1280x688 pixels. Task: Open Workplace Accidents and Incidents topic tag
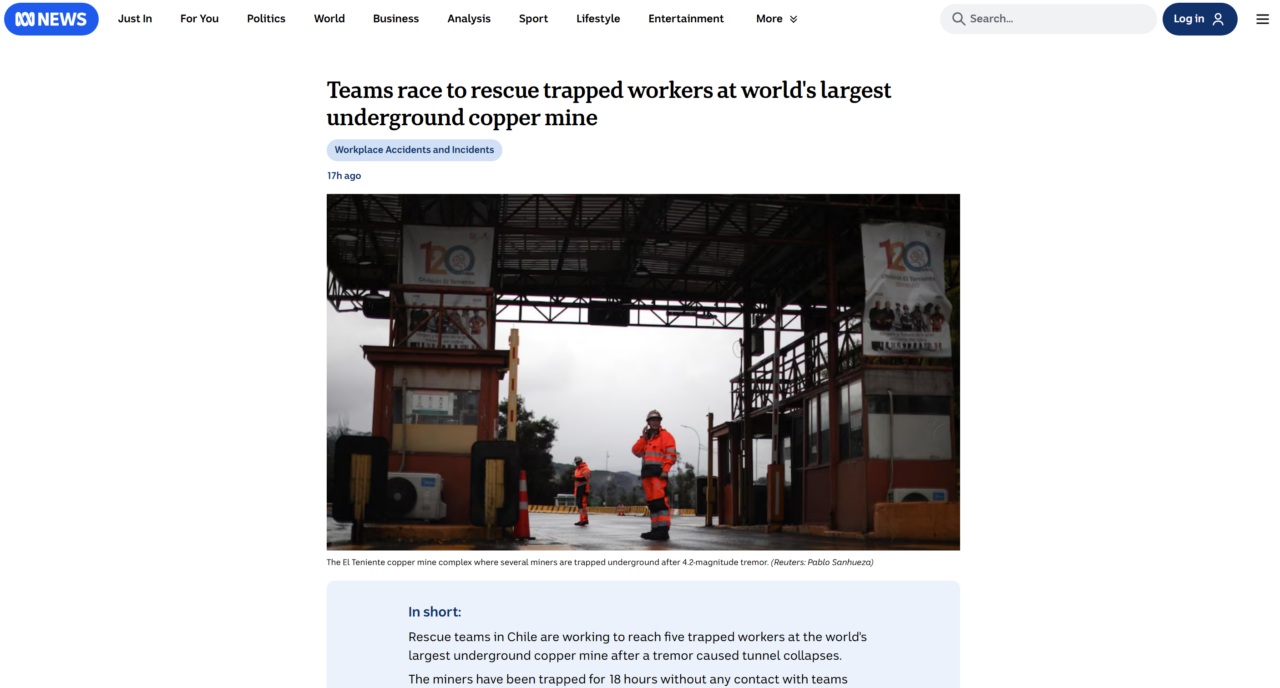tap(414, 150)
